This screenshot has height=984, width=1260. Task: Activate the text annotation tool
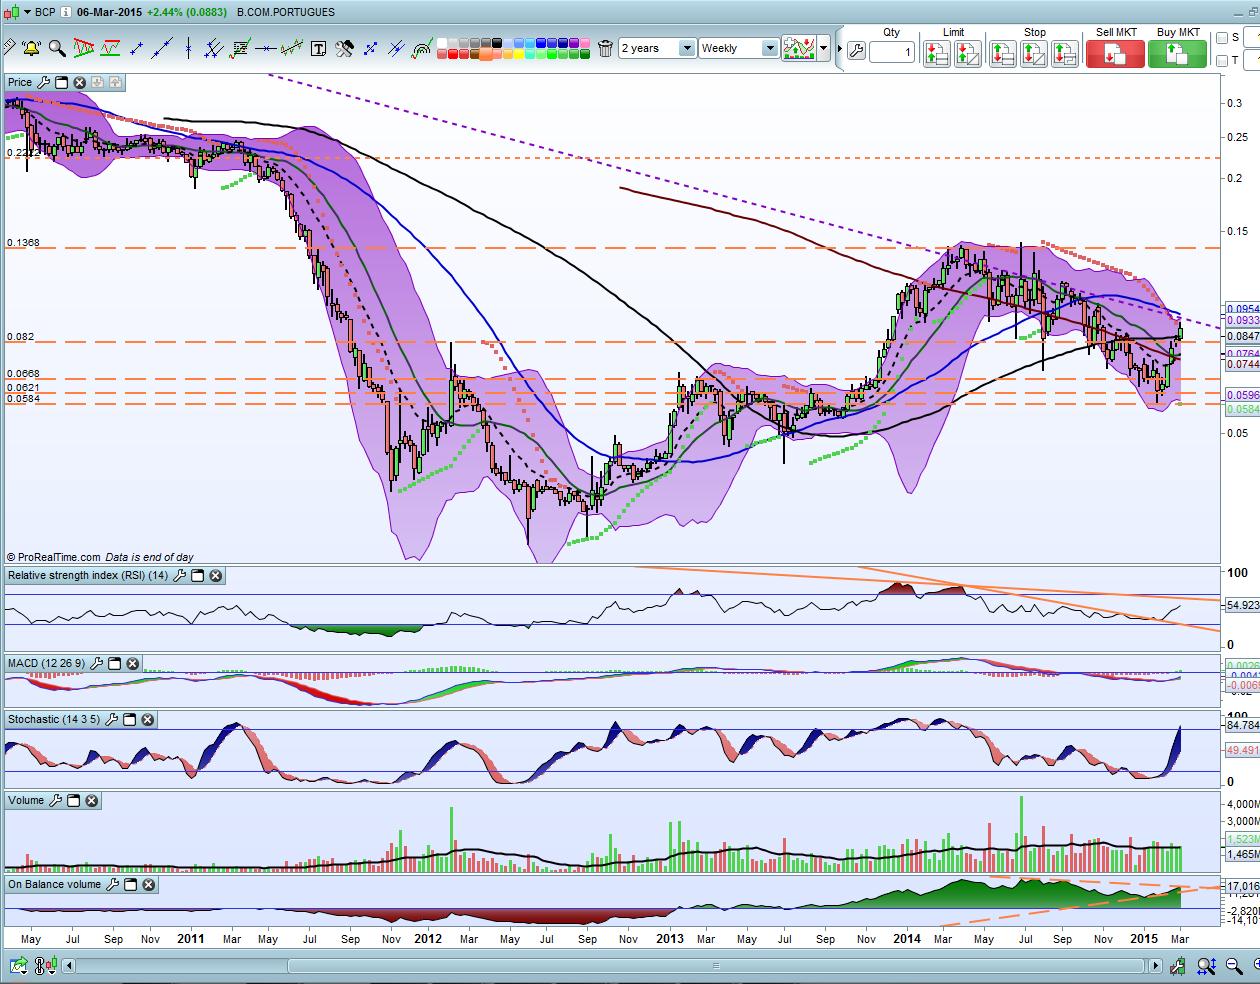[x=318, y=48]
